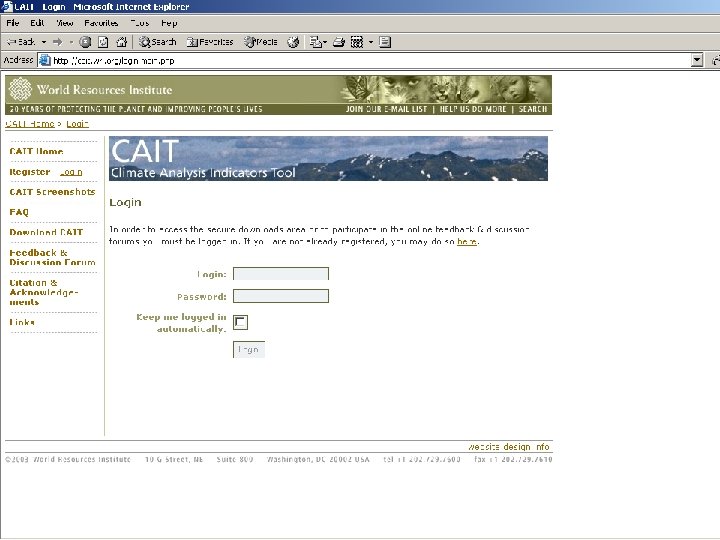Click HELP US DO MORE link

(x=473, y=109)
